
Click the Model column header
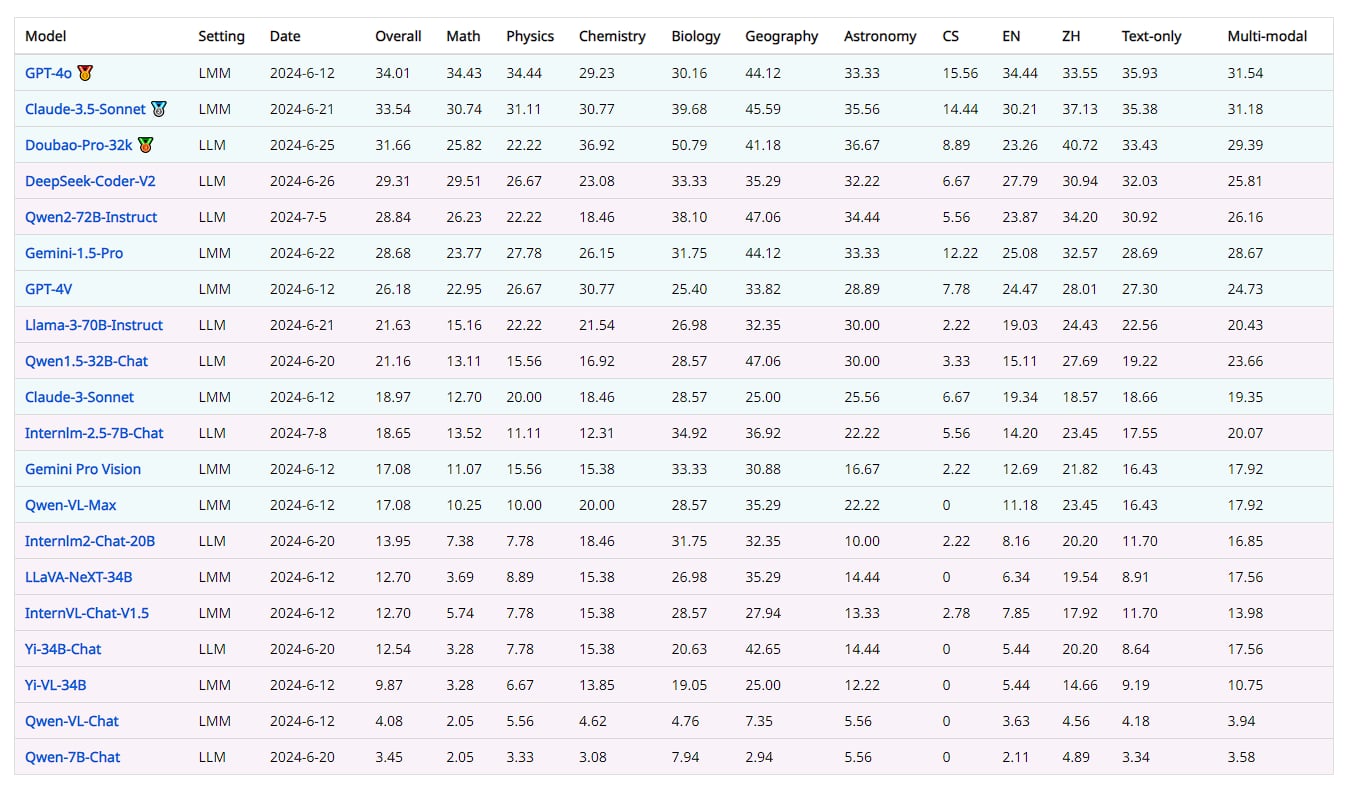coord(46,36)
